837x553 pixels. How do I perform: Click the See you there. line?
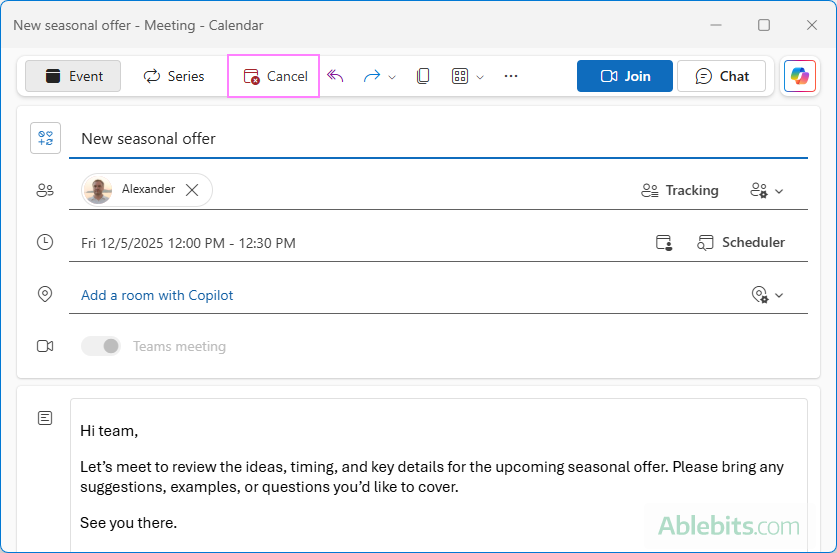tap(129, 523)
